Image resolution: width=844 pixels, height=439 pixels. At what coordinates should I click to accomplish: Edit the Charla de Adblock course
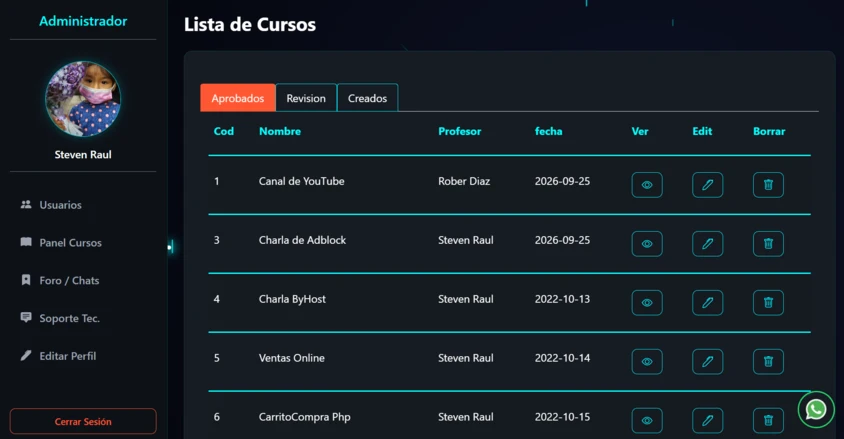tap(707, 244)
